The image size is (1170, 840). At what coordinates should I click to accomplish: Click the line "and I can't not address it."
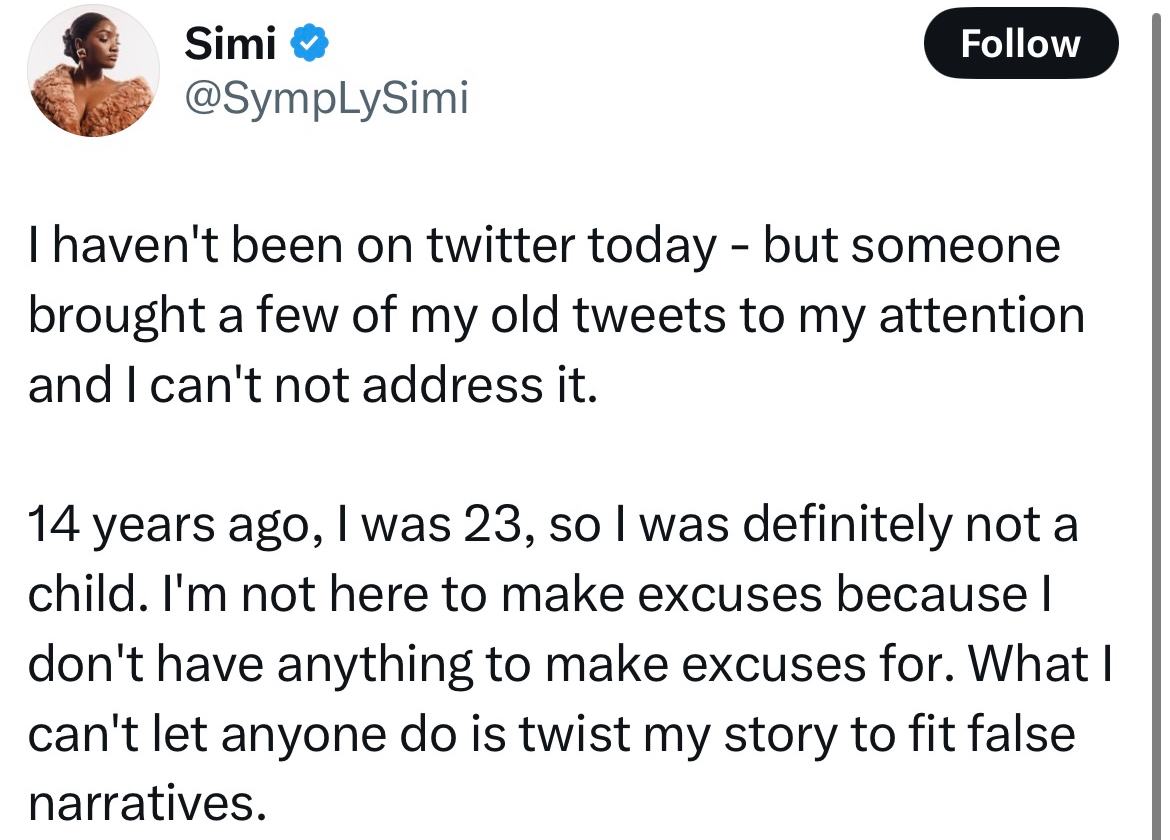pos(312,386)
